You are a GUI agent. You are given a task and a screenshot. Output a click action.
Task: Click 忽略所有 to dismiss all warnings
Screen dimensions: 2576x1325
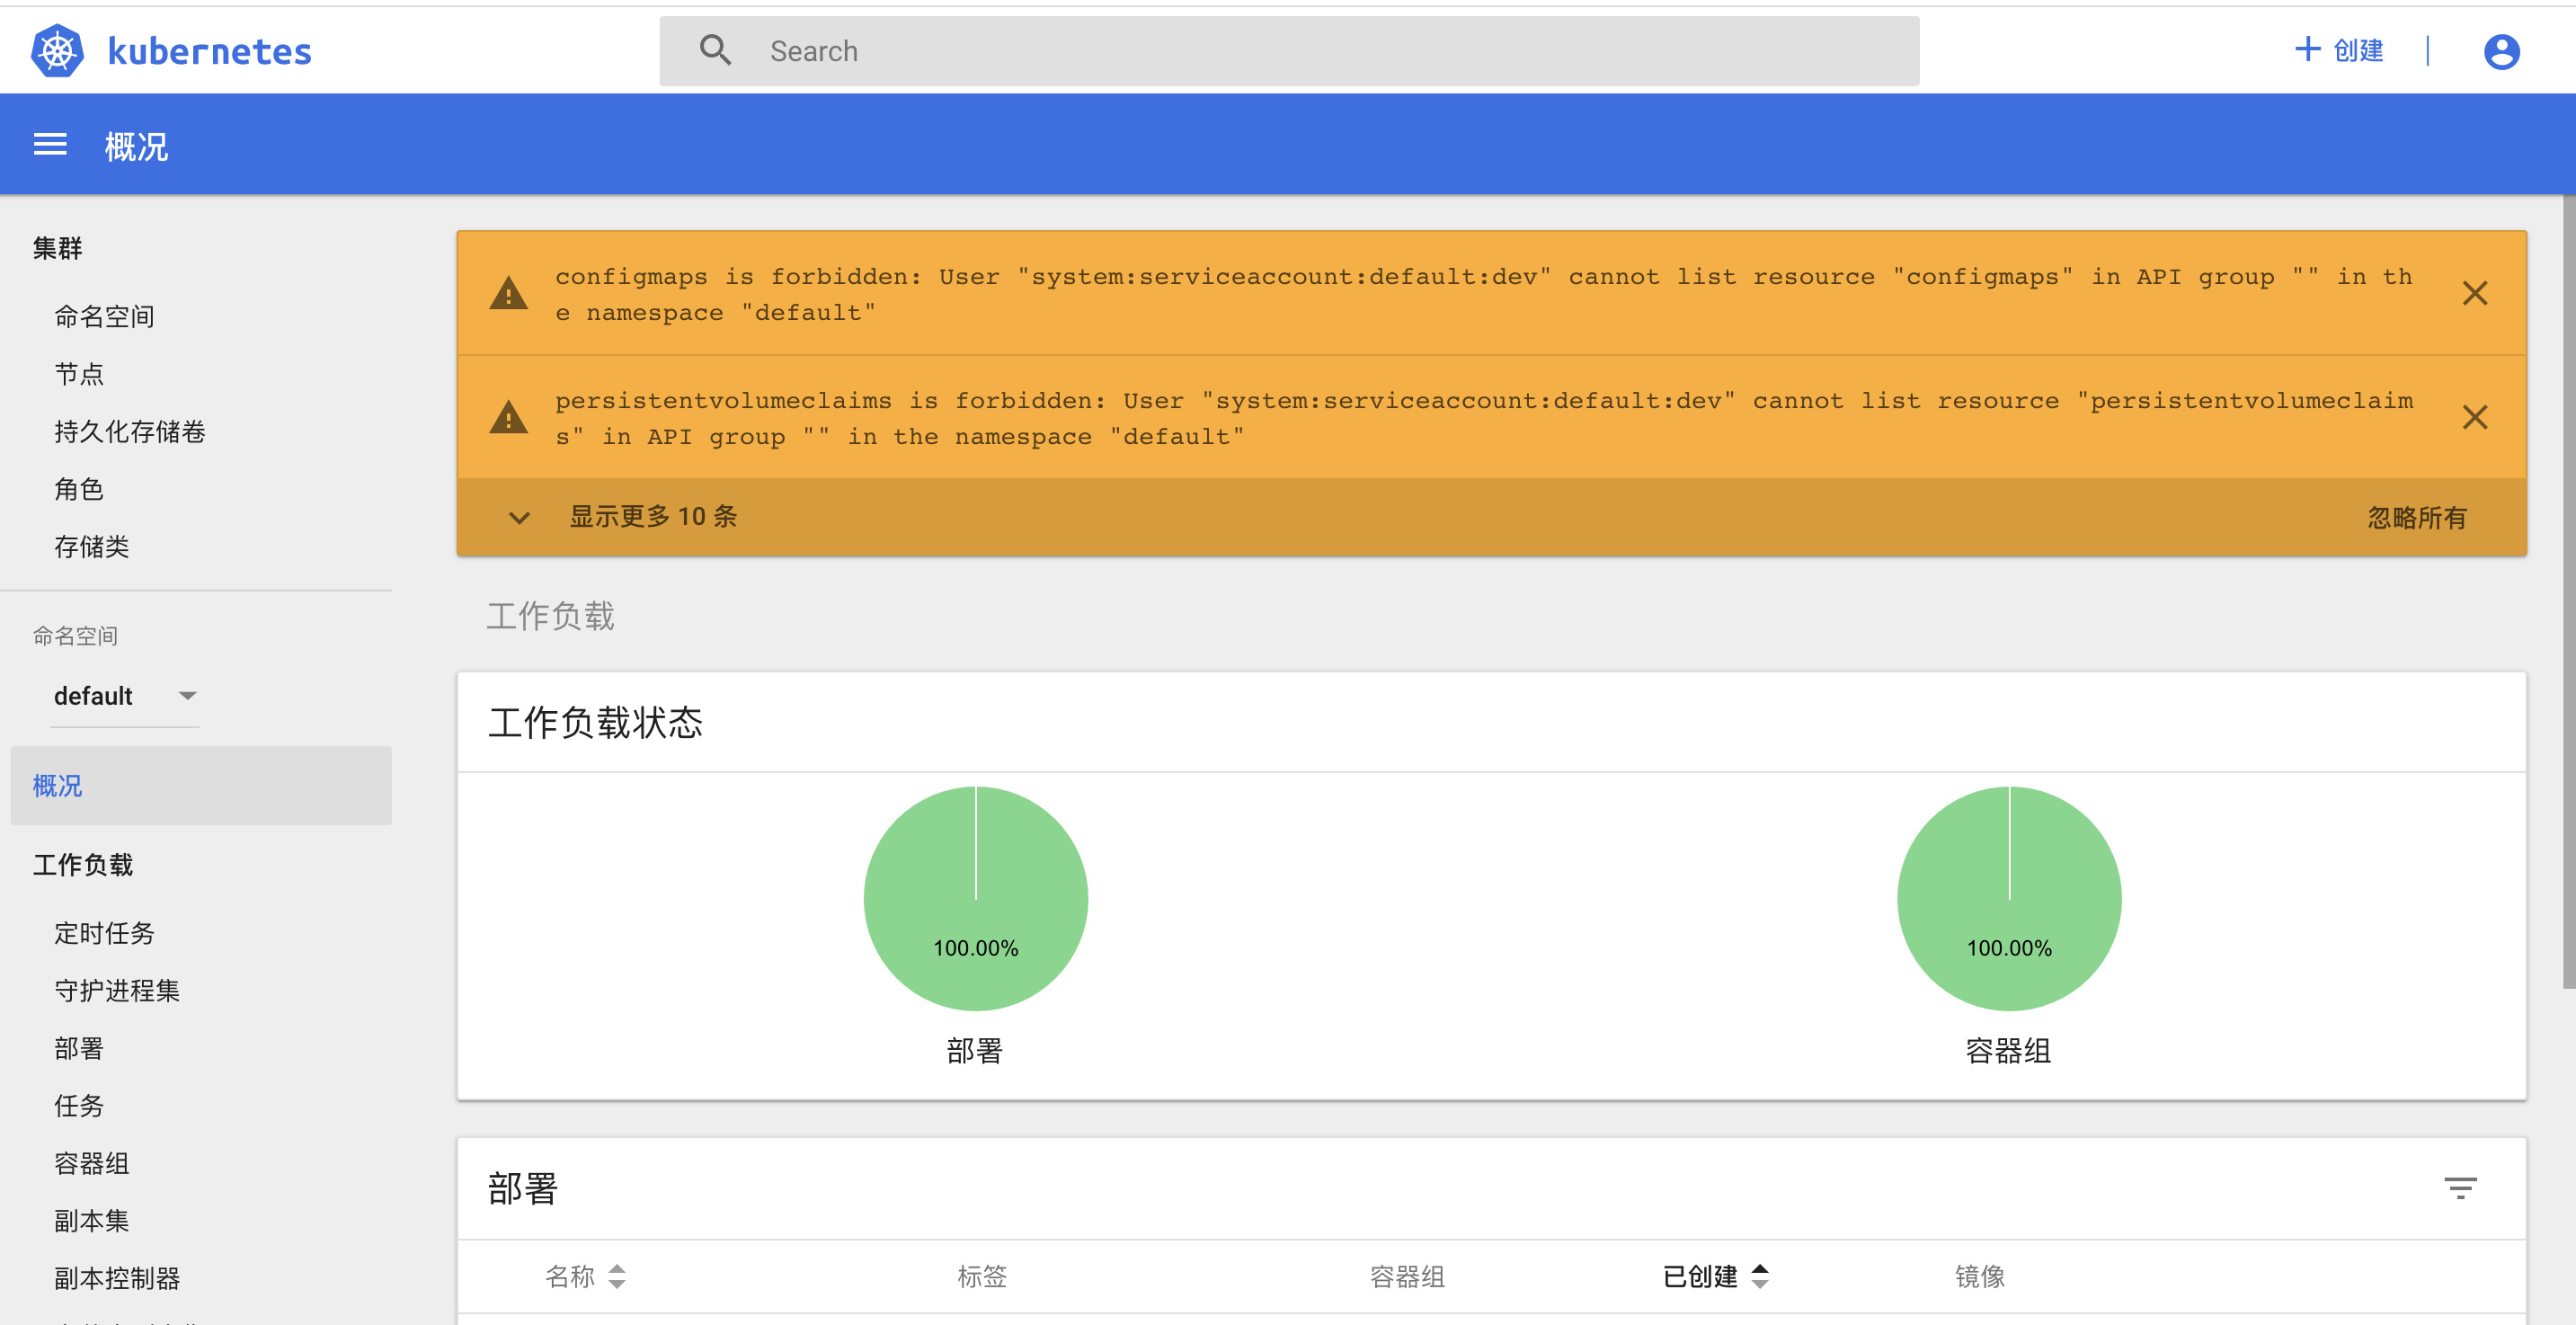coord(2416,517)
